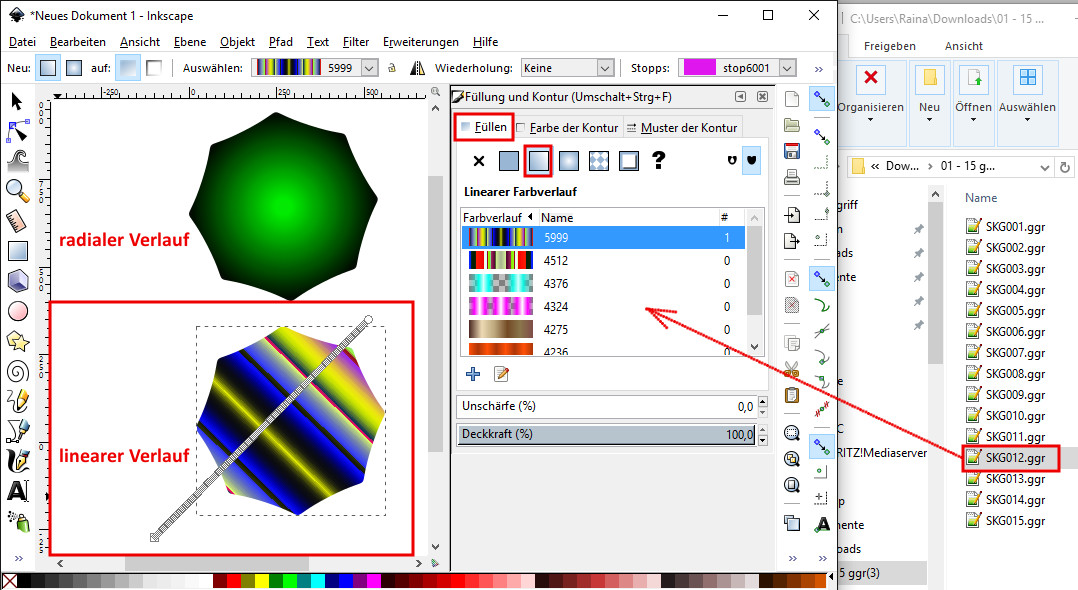Click the scissors cut icon
Viewport: 1078px width, 590px height.
792,369
